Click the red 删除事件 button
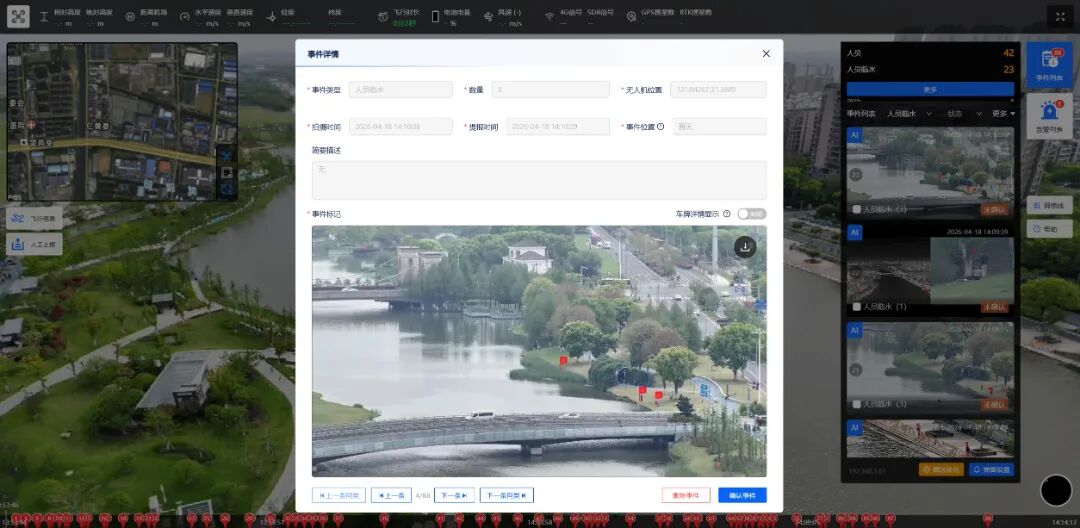Image resolution: width=1080 pixels, height=528 pixels. 686,495
